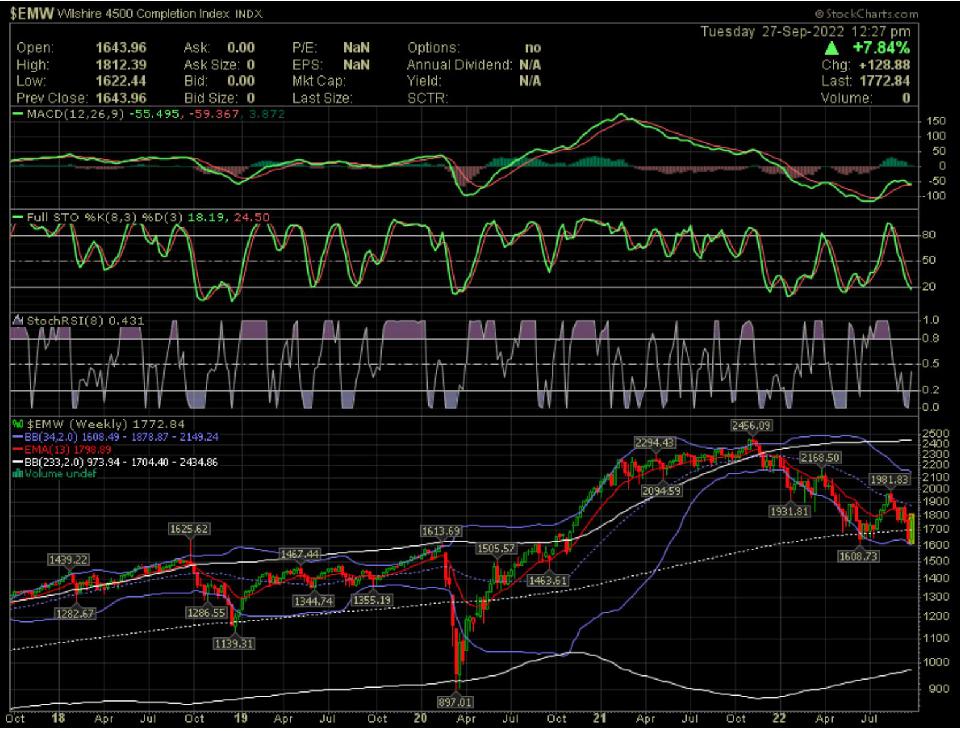This screenshot has width=960, height=731.
Task: Click the 1613.69 price marker
Action: tap(441, 531)
